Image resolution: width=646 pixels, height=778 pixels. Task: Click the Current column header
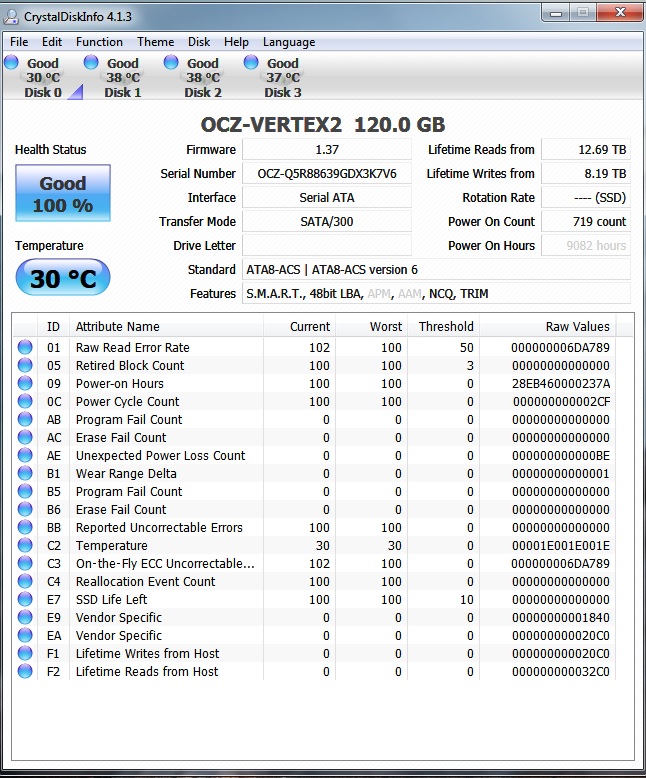(300, 326)
